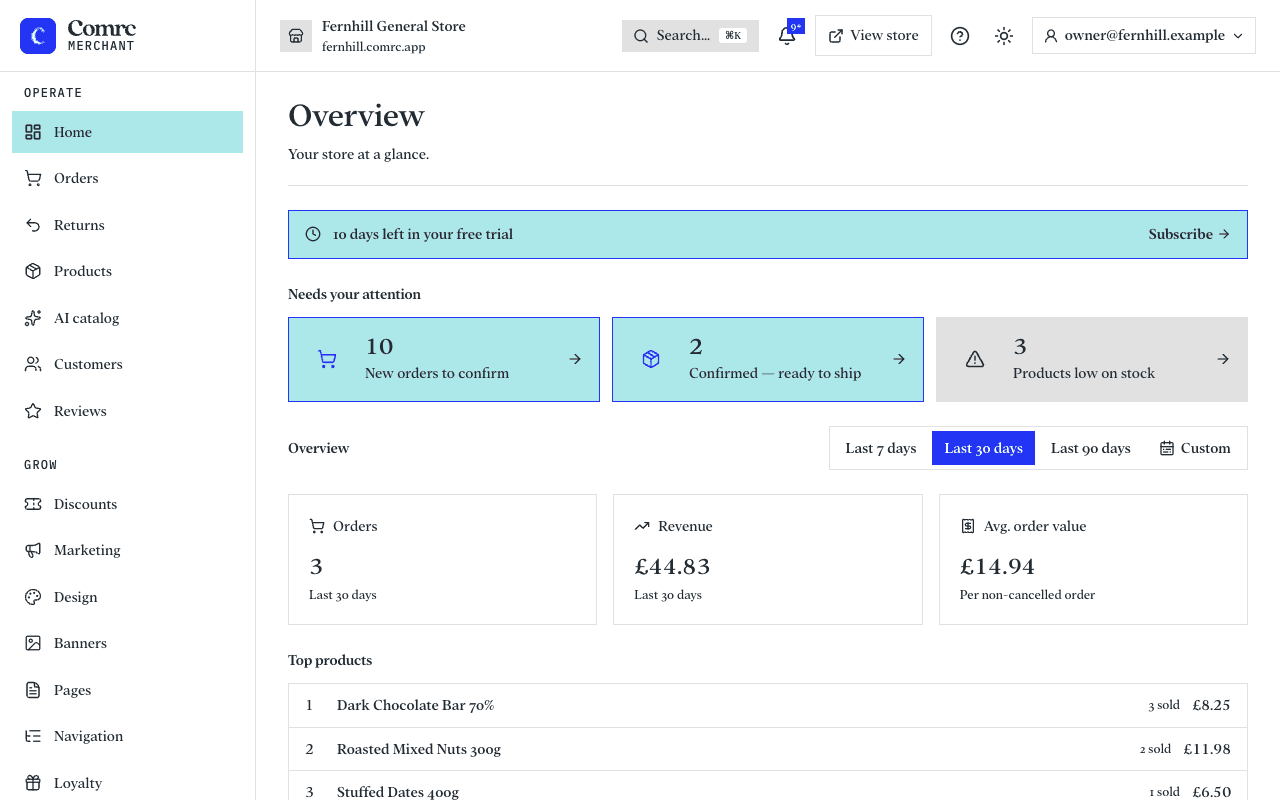
Task: Click Stuffed Dates 400g row
Action: point(768,786)
